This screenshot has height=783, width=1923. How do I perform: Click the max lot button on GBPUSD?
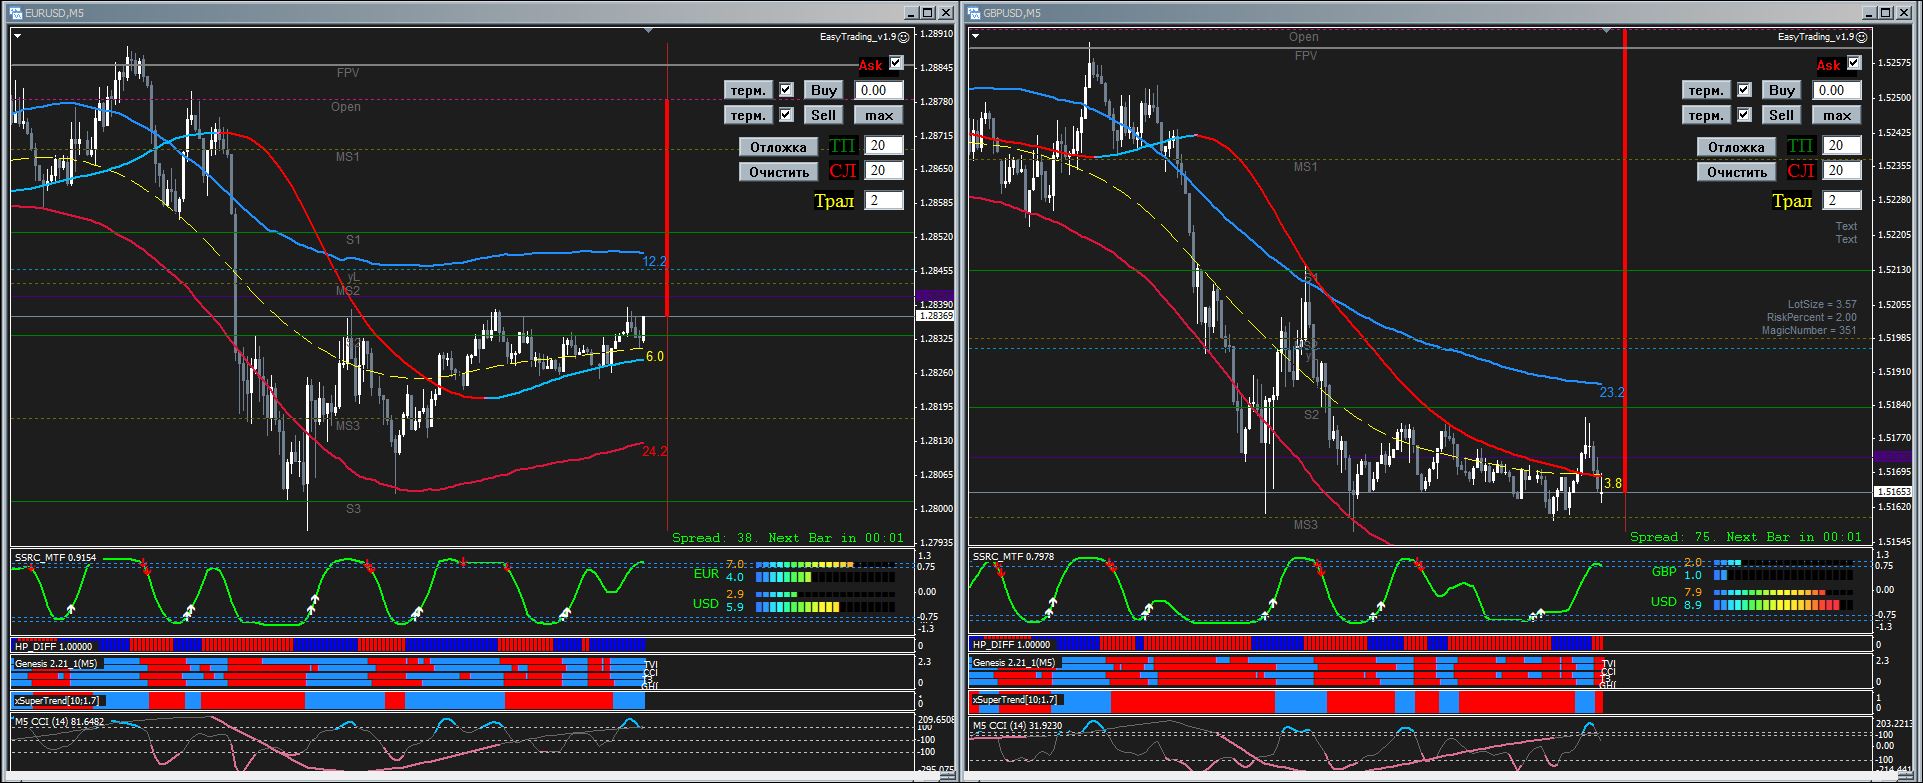click(x=1837, y=115)
